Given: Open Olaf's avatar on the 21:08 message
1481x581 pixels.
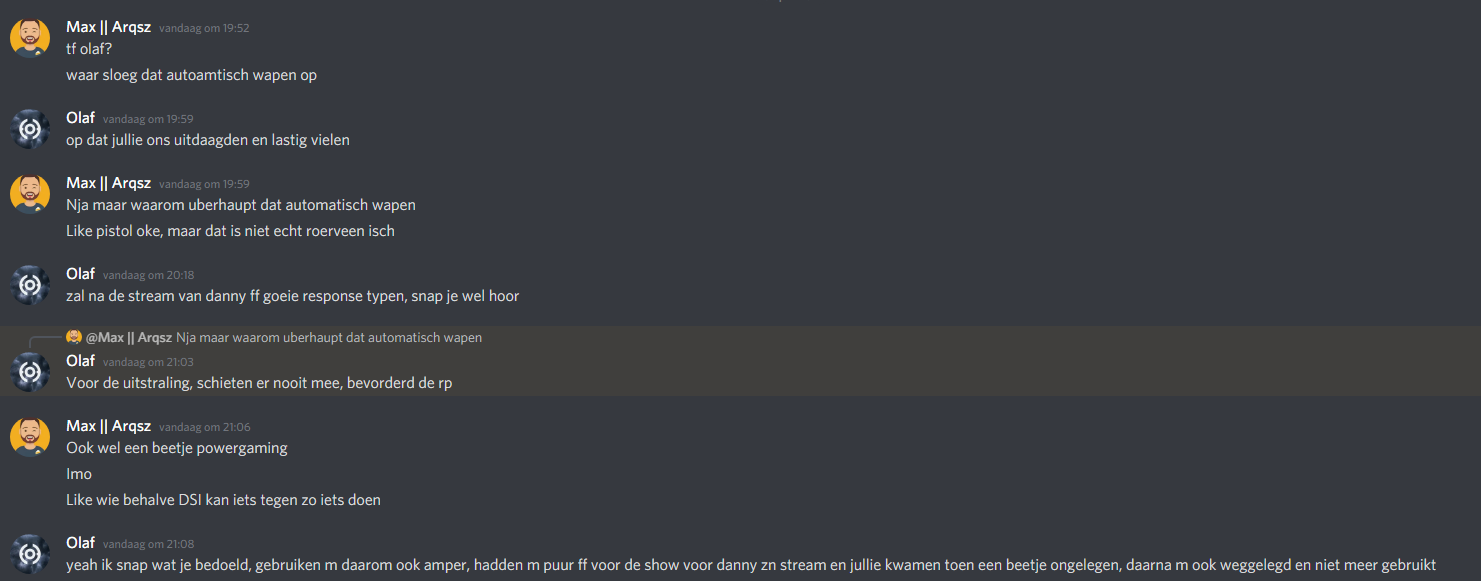Looking at the screenshot, I should point(30,554).
